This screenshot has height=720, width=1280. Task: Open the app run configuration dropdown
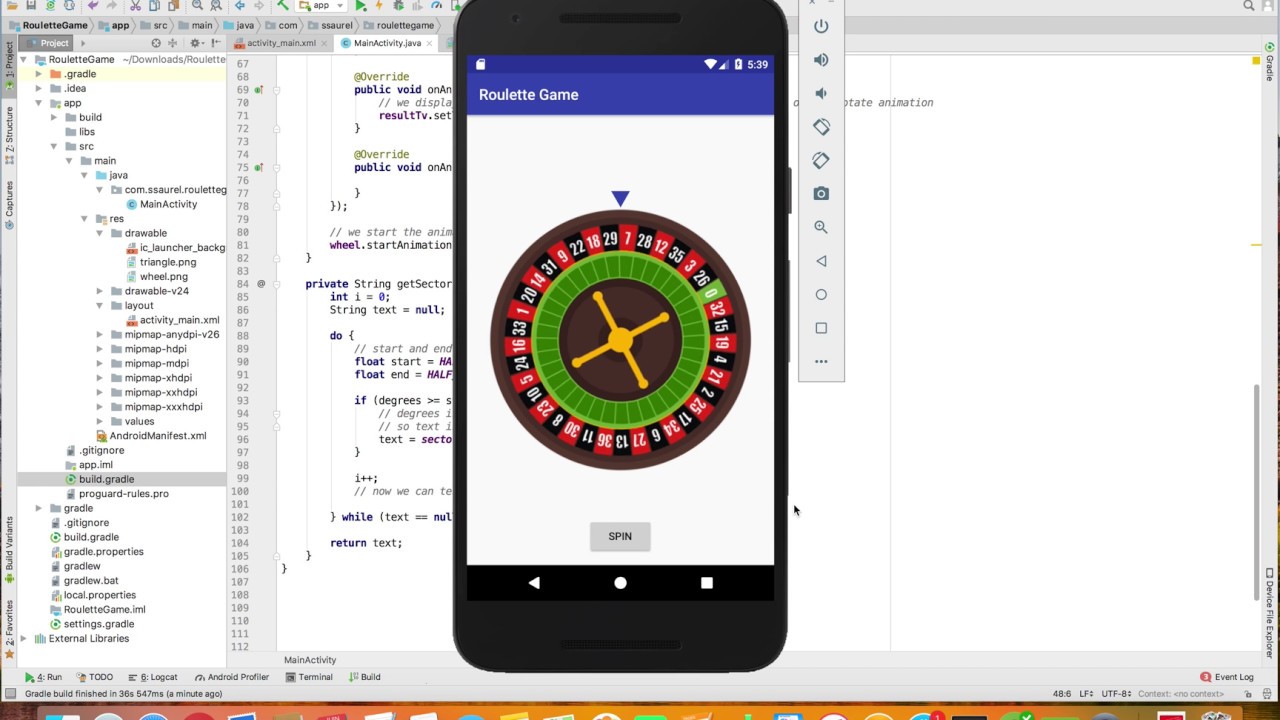321,6
